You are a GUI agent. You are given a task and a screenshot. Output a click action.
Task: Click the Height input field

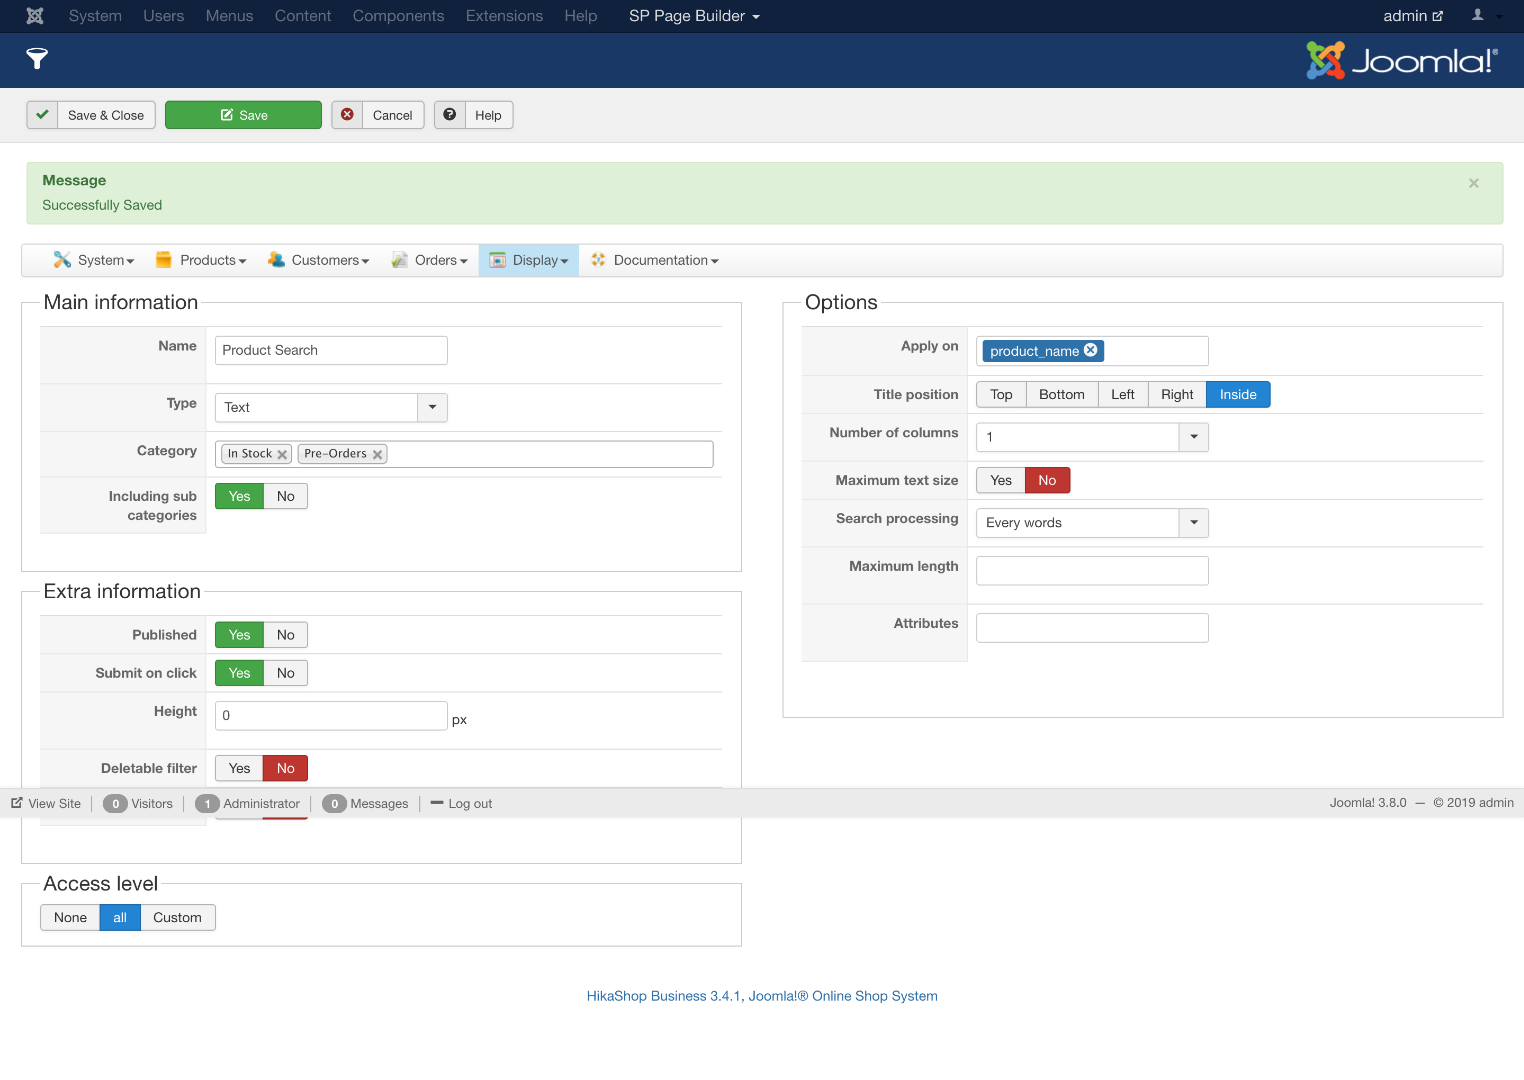[x=331, y=716]
